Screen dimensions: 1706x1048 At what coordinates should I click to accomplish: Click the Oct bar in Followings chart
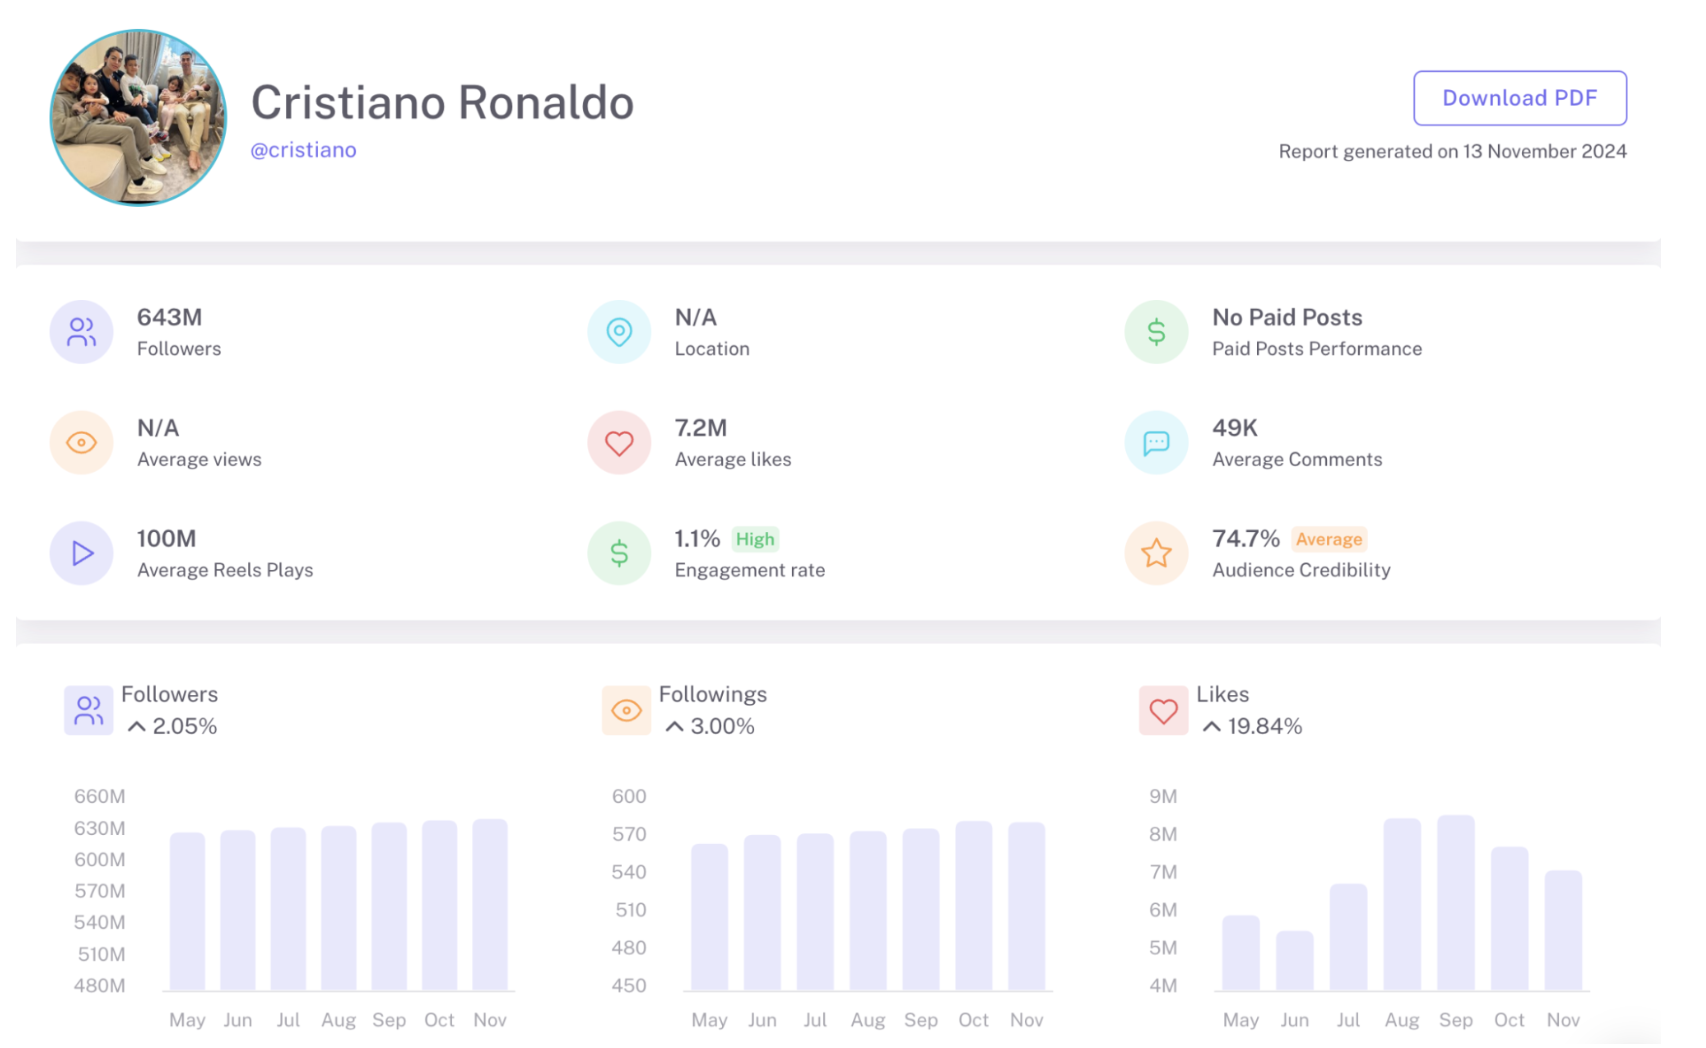click(x=974, y=906)
